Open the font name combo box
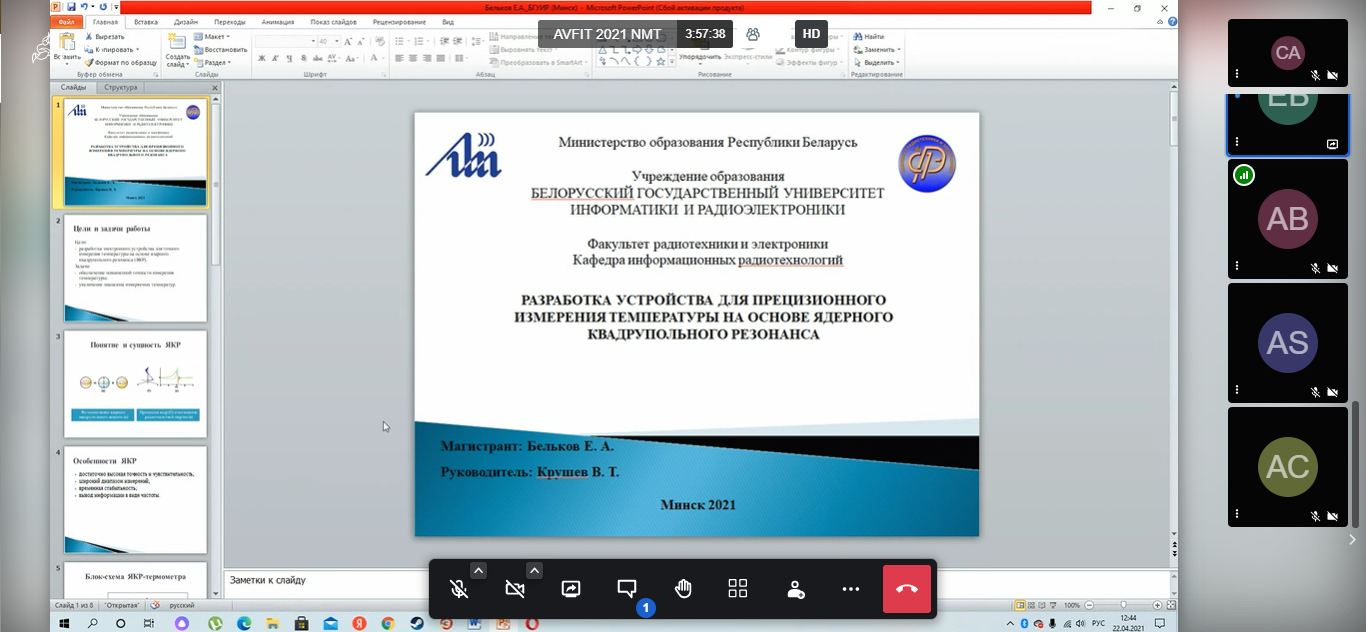 coord(286,41)
